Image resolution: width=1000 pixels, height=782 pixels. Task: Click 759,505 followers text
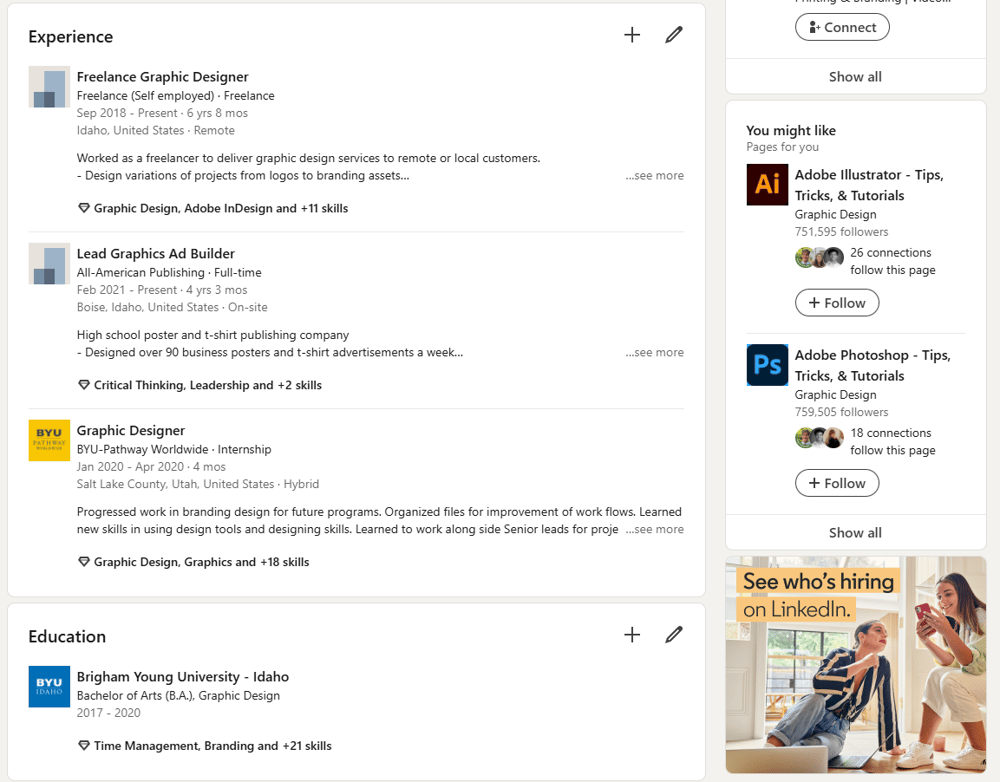click(x=841, y=412)
